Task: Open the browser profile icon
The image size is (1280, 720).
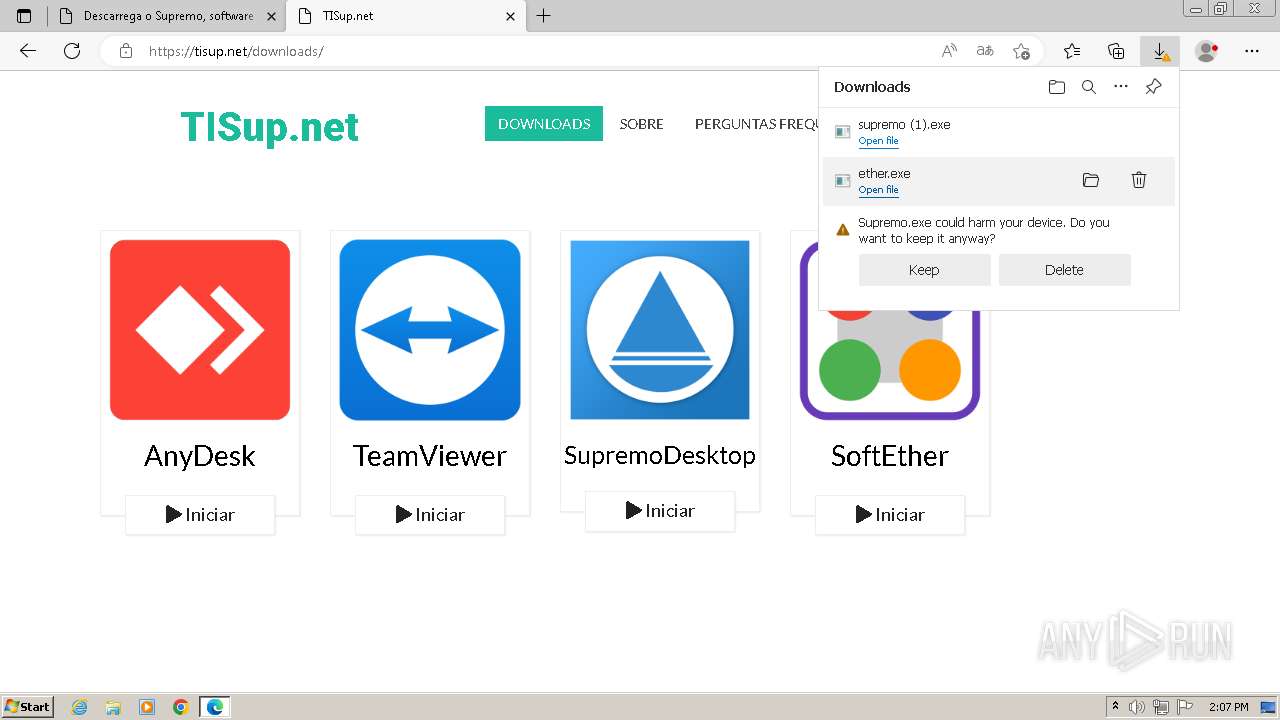Action: [x=1207, y=51]
